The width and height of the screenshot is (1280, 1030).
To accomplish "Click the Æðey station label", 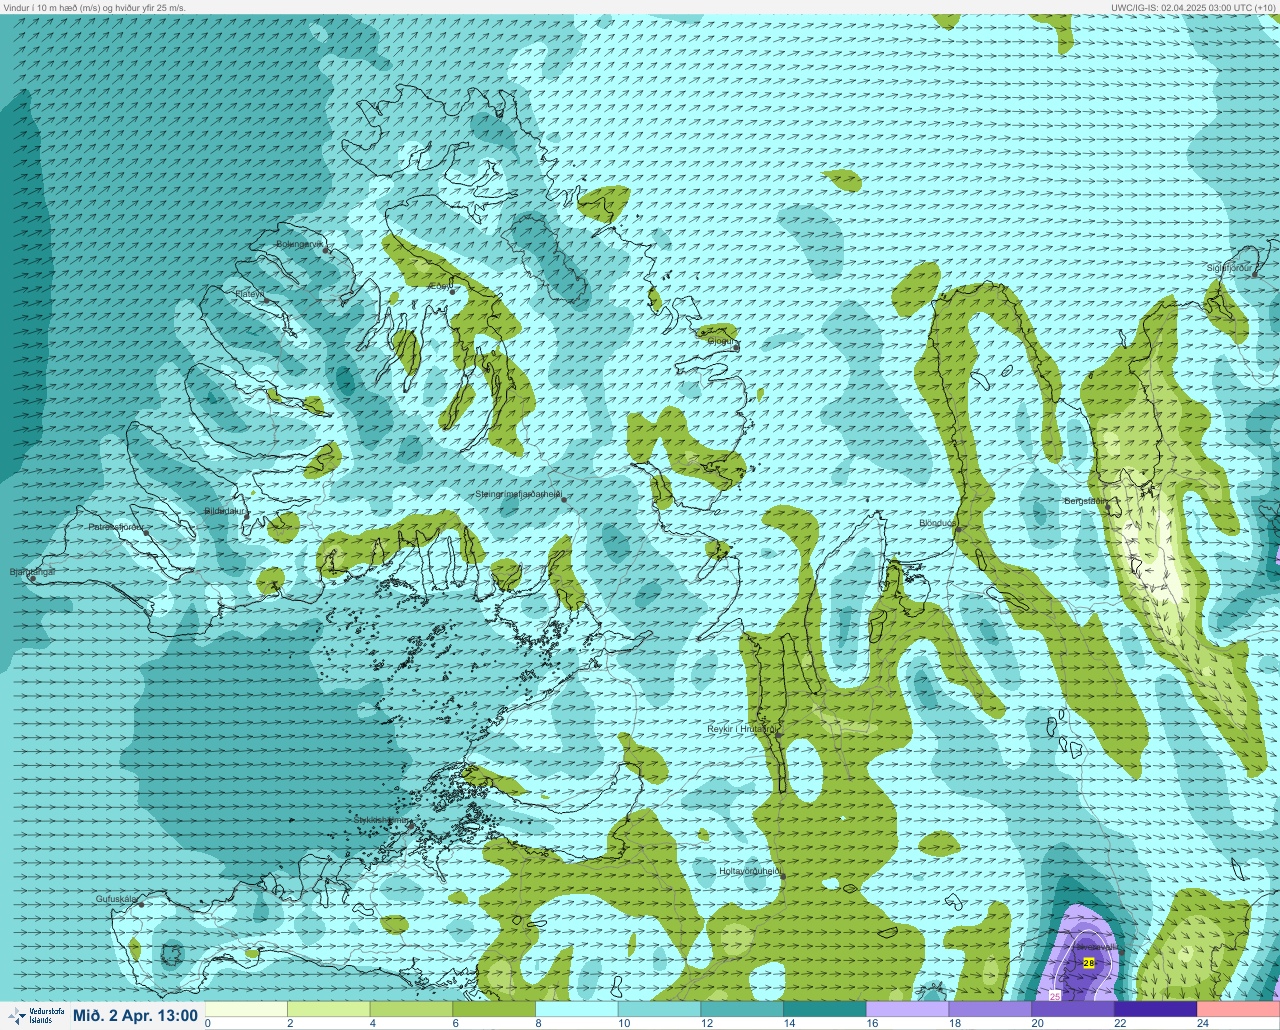I will pyautogui.click(x=440, y=287).
